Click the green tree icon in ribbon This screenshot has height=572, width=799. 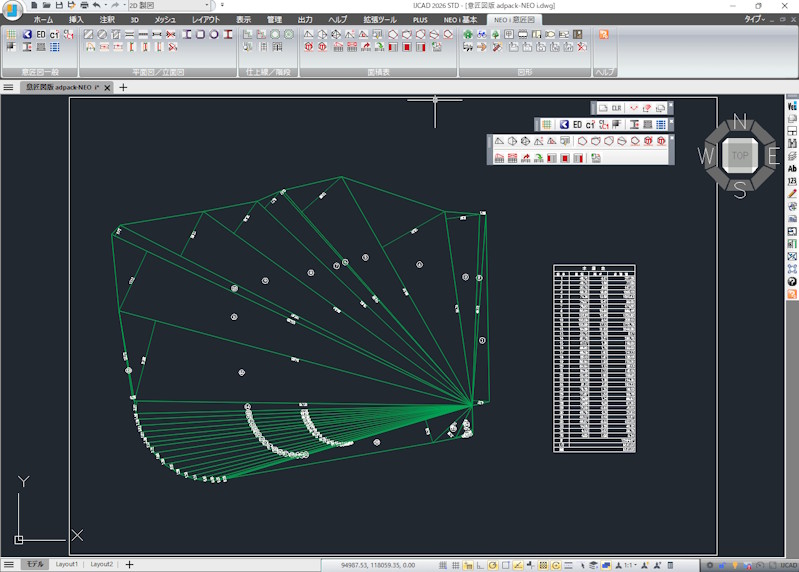pos(495,34)
